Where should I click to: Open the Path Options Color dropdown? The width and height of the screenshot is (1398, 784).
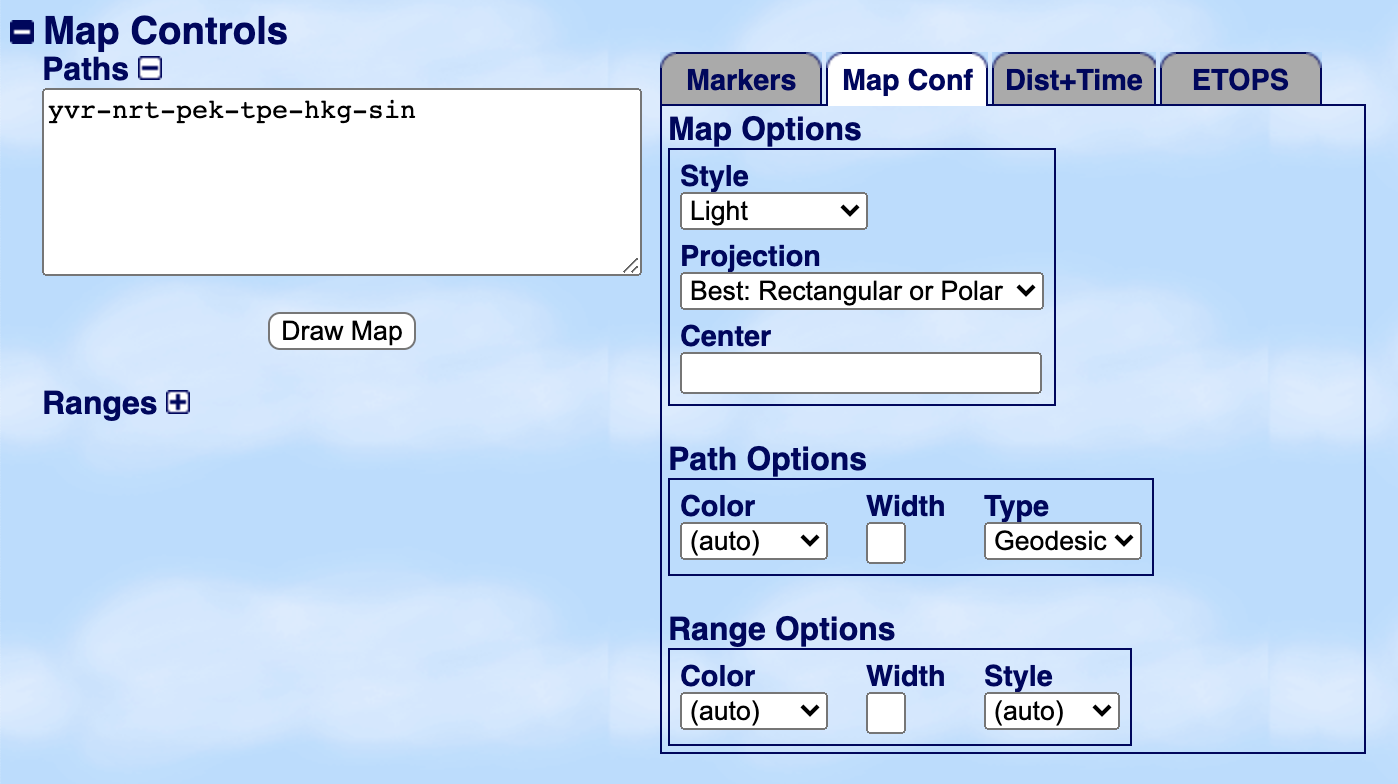click(x=753, y=542)
